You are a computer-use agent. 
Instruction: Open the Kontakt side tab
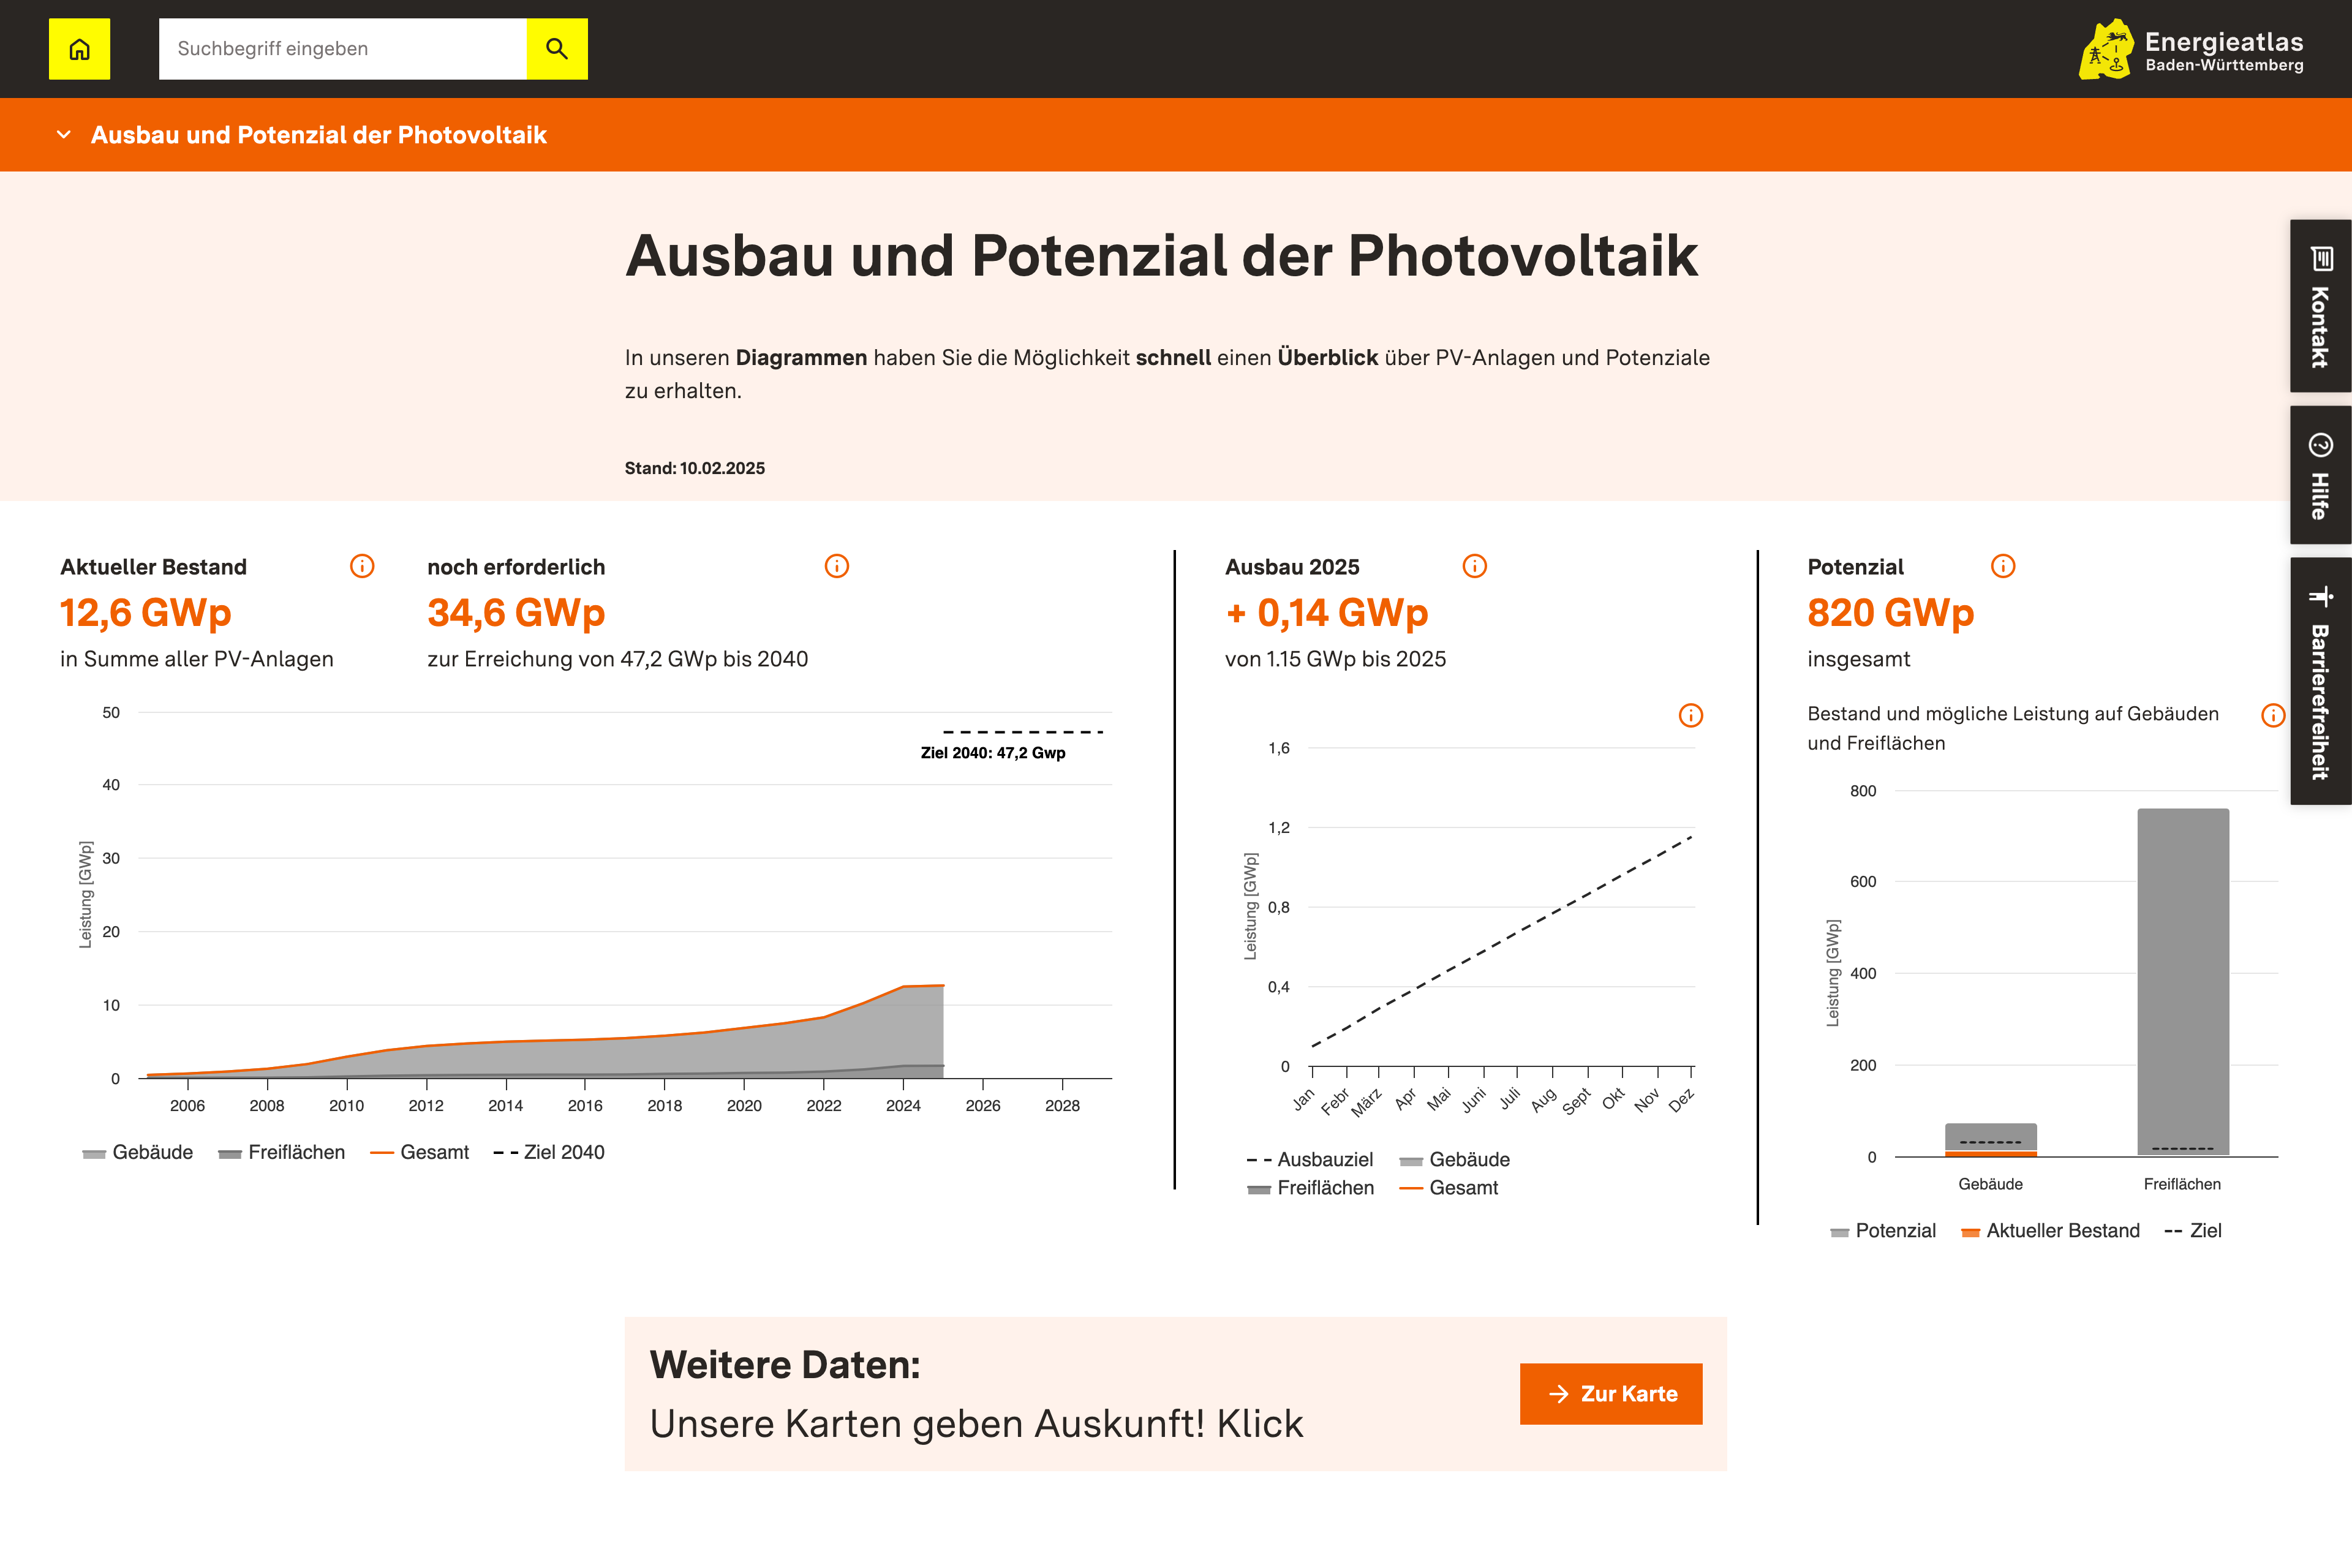click(x=2320, y=306)
